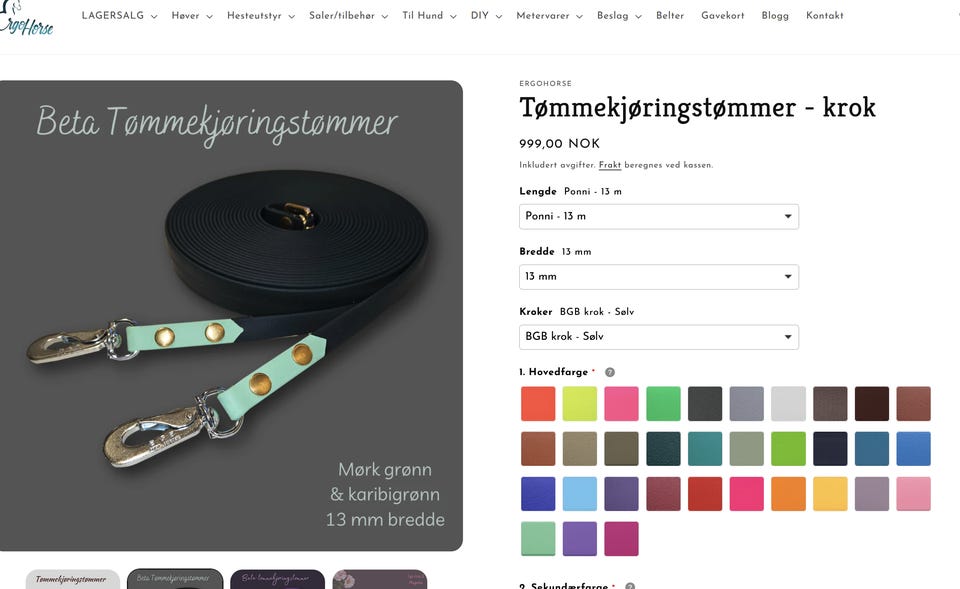Pick the yellow color swatch
The image size is (960, 589).
pos(830,493)
